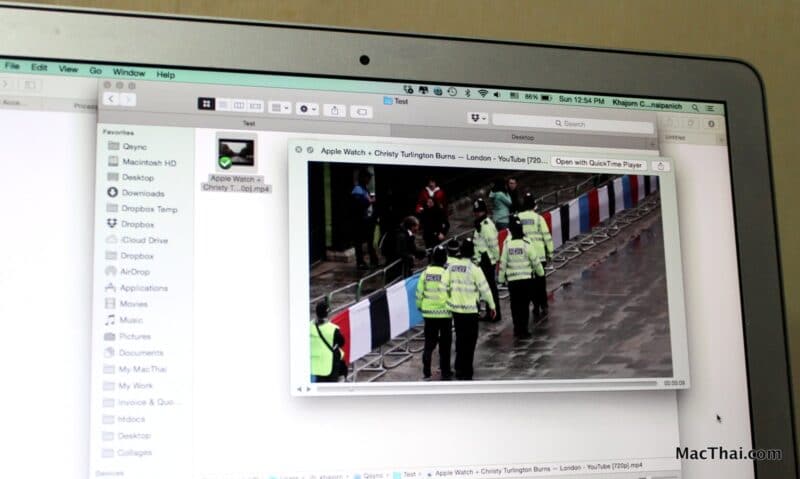Open the Dropbox toolbar dropdown

pyautogui.click(x=477, y=118)
